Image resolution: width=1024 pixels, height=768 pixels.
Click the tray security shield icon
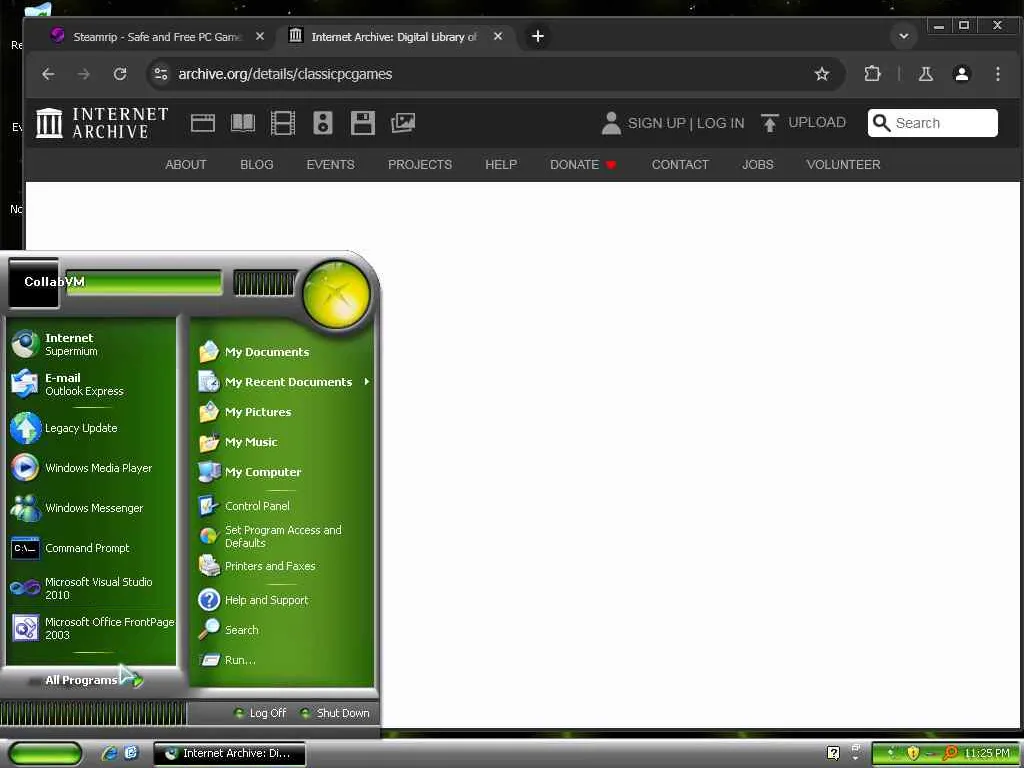(x=912, y=753)
